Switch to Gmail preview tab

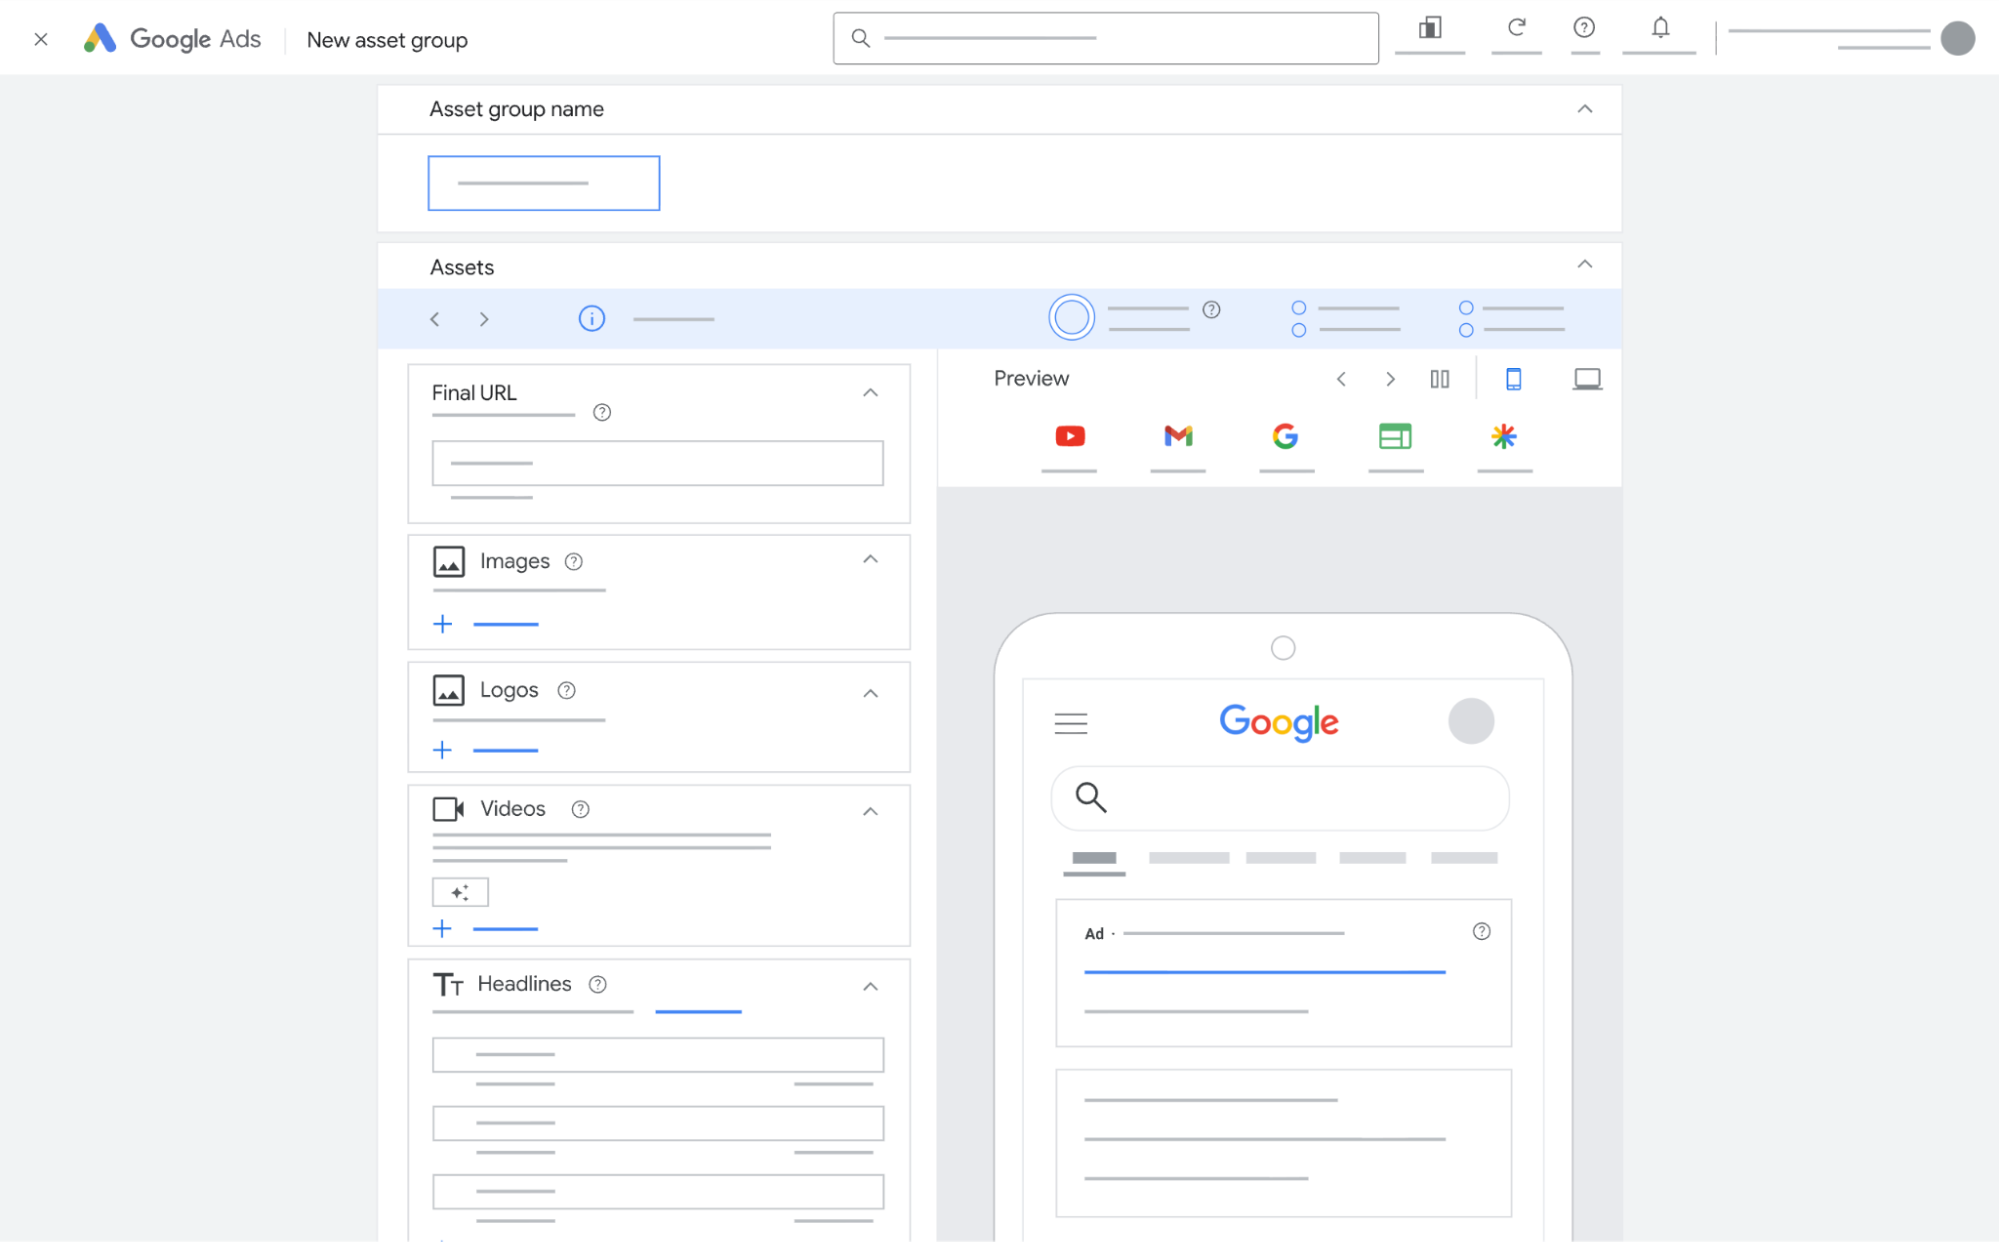[x=1178, y=436]
